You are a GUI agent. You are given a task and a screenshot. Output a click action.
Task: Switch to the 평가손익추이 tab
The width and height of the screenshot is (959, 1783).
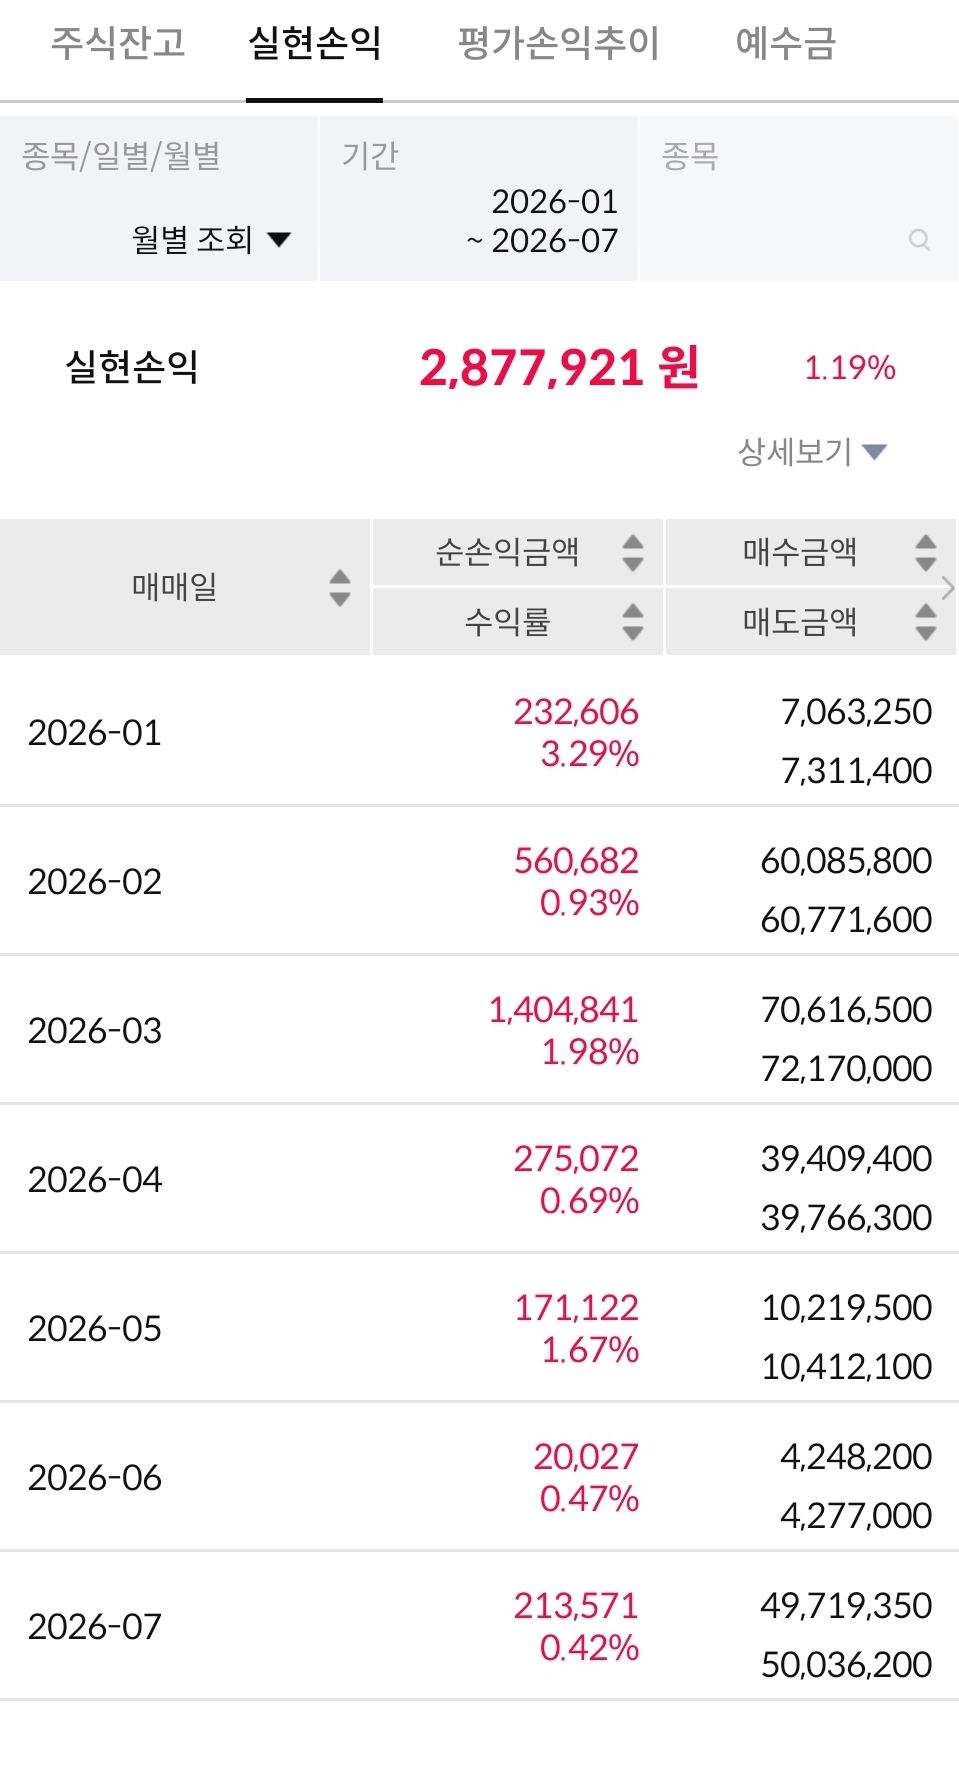click(558, 43)
